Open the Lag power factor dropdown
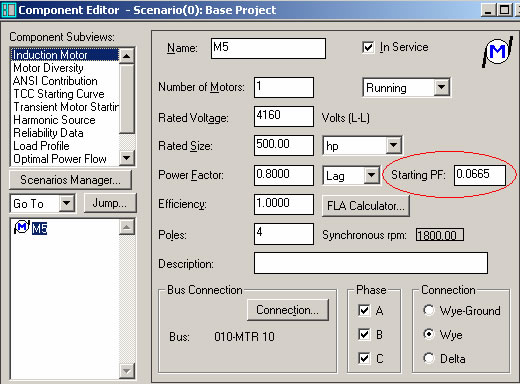520x384 pixels. pos(372,175)
